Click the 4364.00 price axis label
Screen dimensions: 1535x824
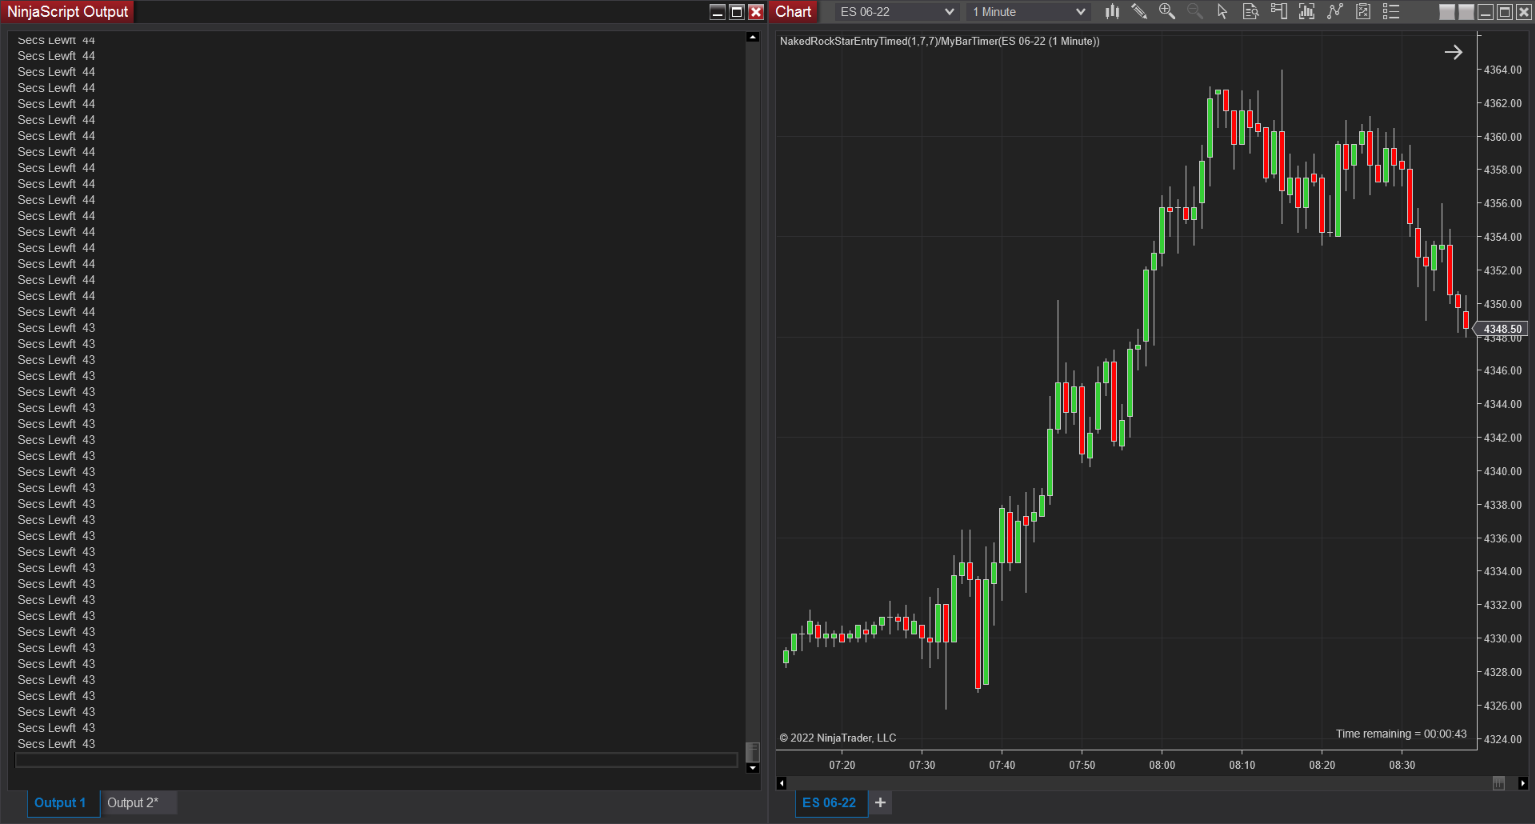(1503, 70)
